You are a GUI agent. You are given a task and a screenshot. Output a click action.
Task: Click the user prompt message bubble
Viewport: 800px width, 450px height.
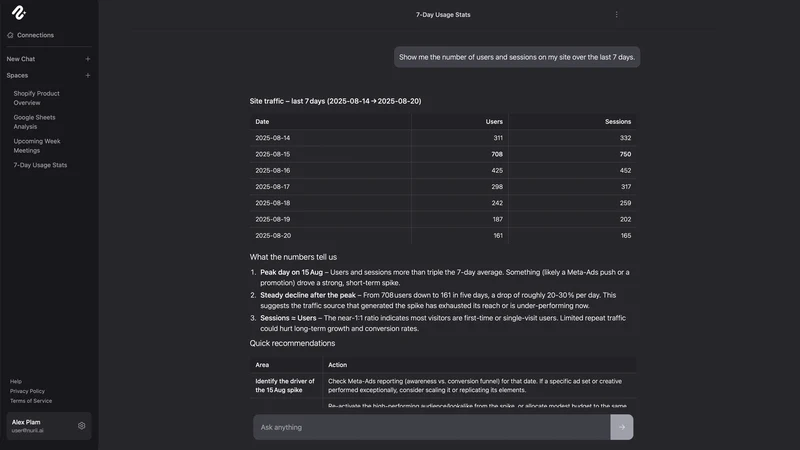pos(517,57)
